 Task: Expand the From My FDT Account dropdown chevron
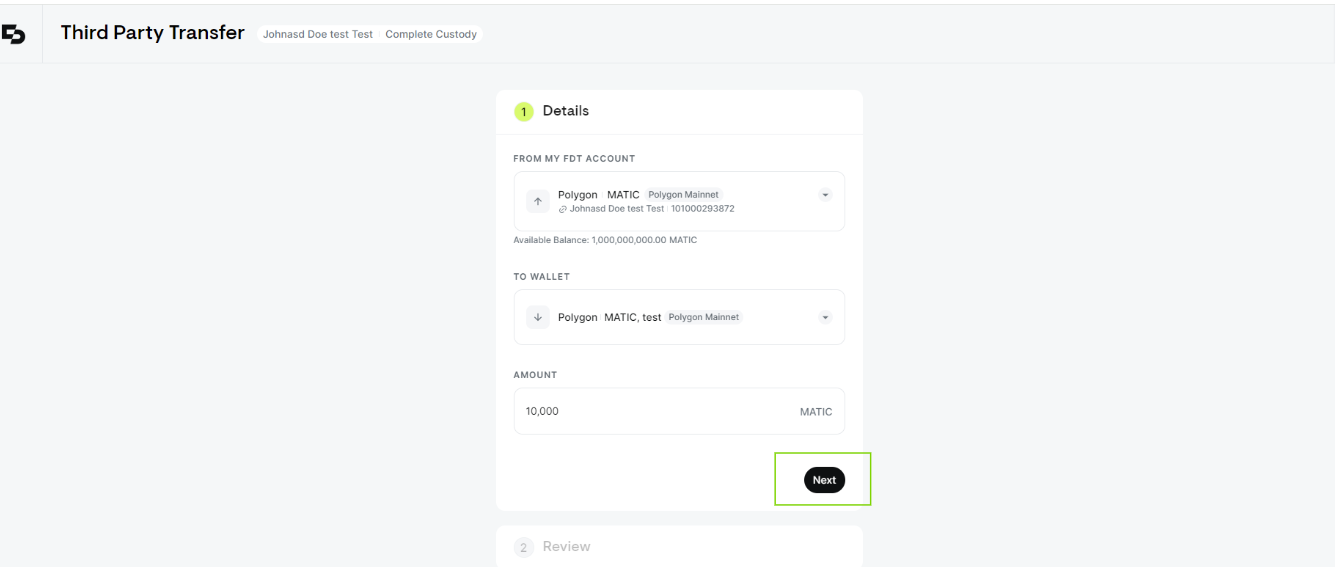point(825,194)
